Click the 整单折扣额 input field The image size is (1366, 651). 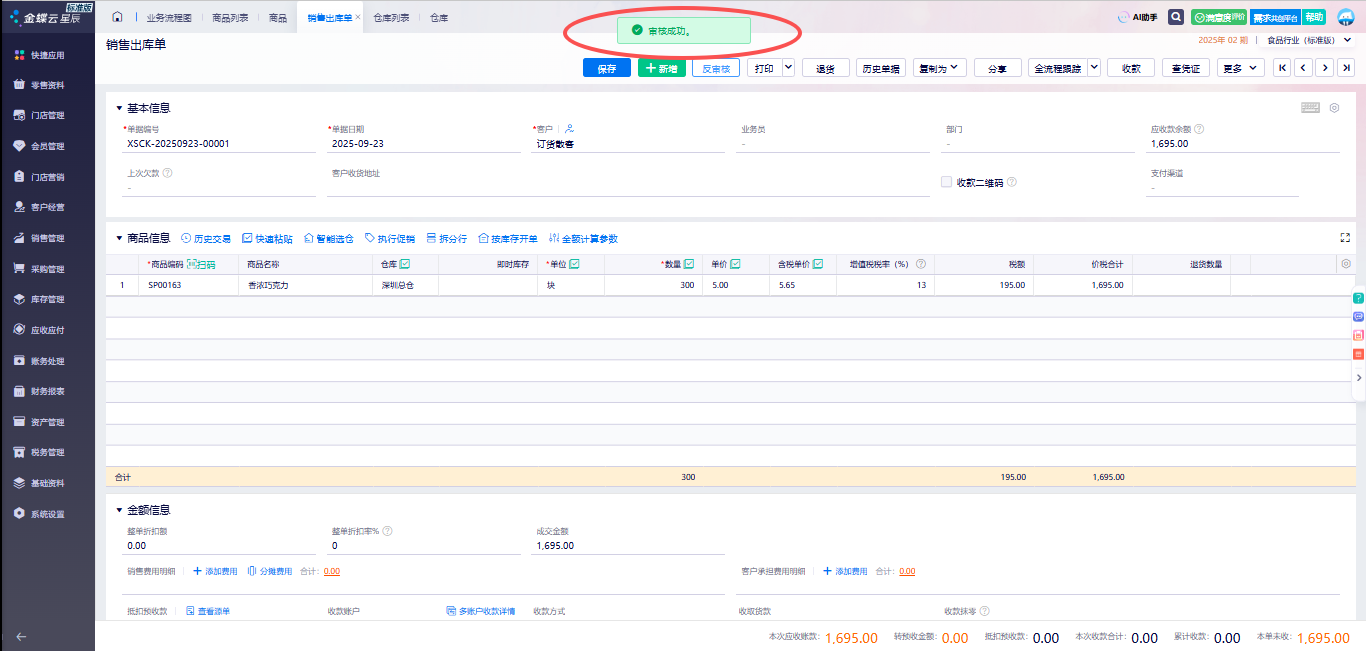(218, 546)
